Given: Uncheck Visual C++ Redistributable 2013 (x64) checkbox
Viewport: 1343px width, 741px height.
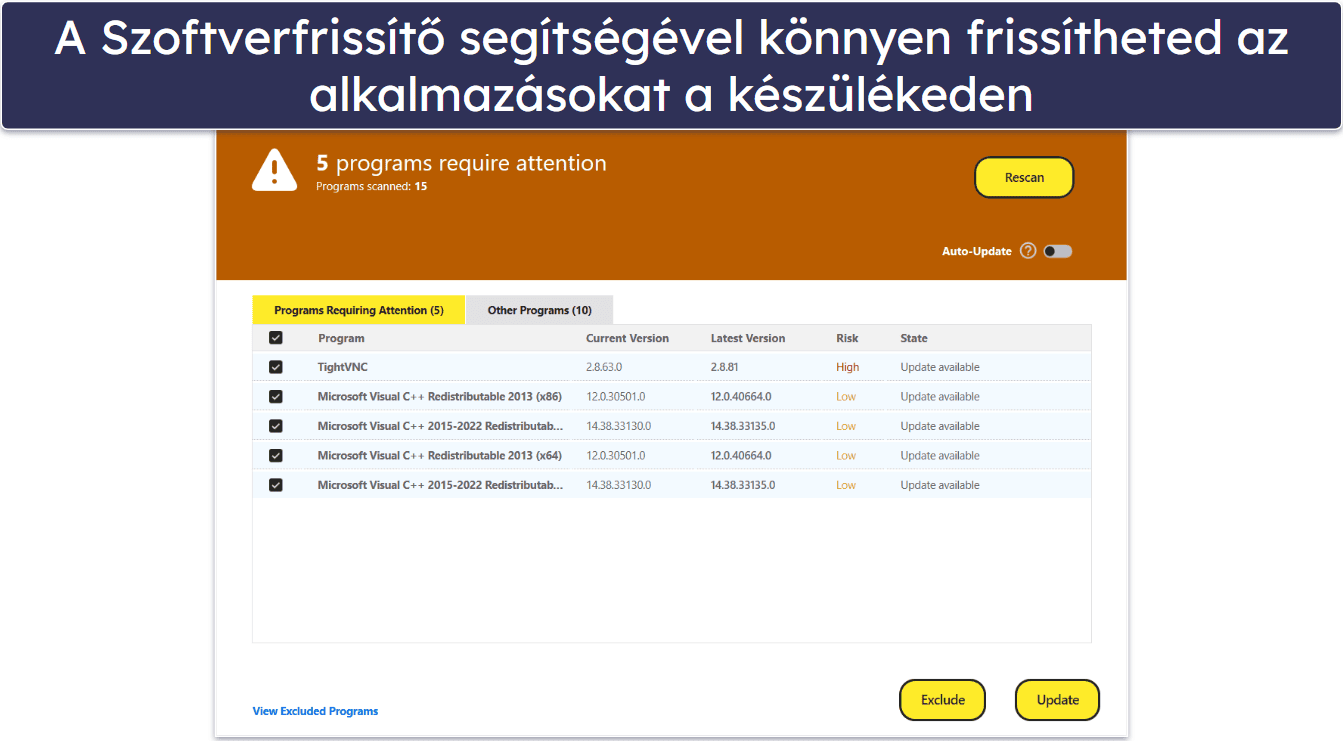Looking at the screenshot, I should pos(276,455).
